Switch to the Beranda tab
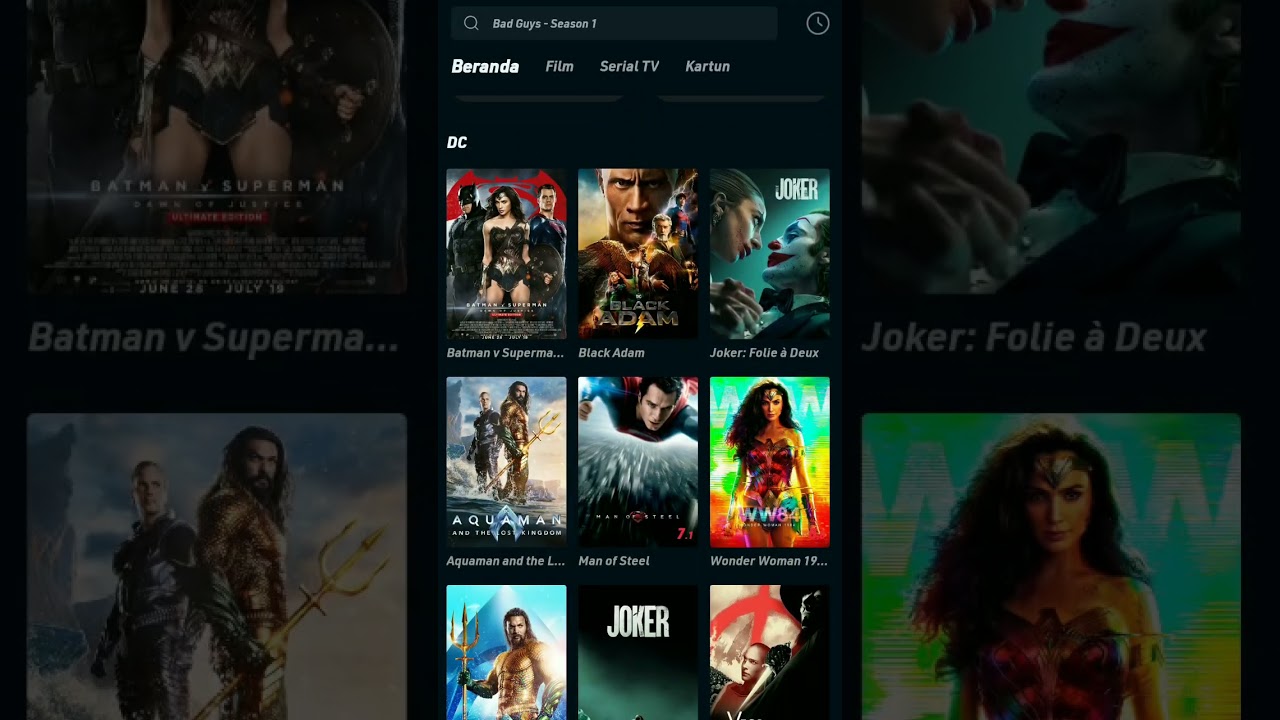 point(485,66)
